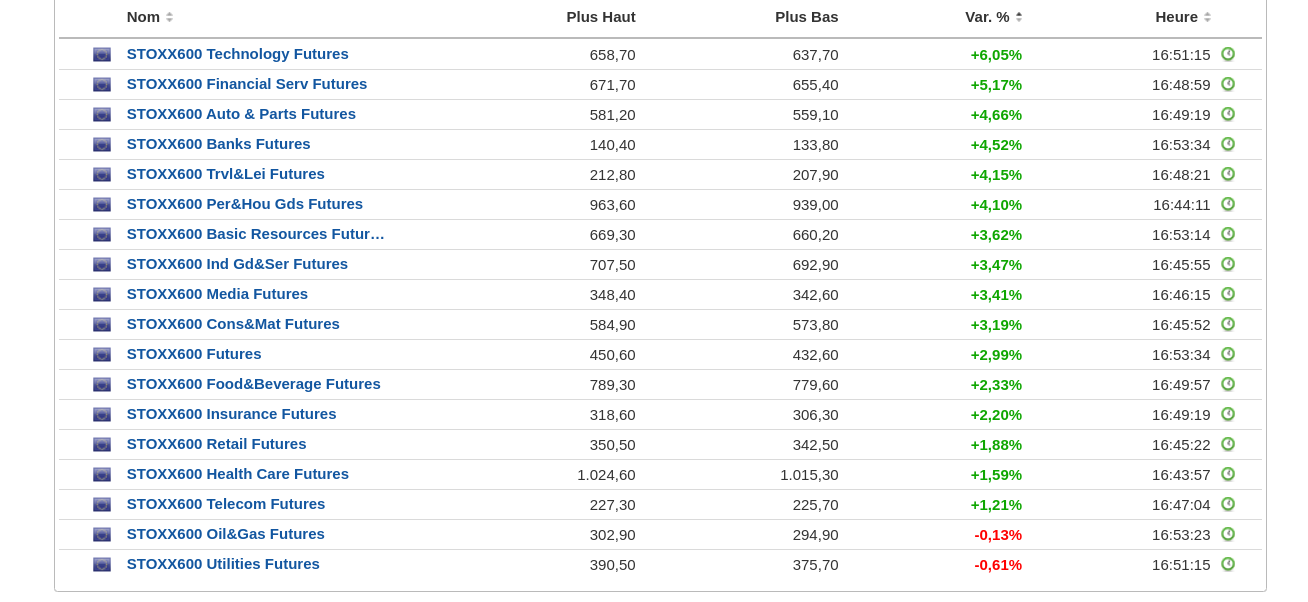Click the Plus Haut column header

coord(600,17)
